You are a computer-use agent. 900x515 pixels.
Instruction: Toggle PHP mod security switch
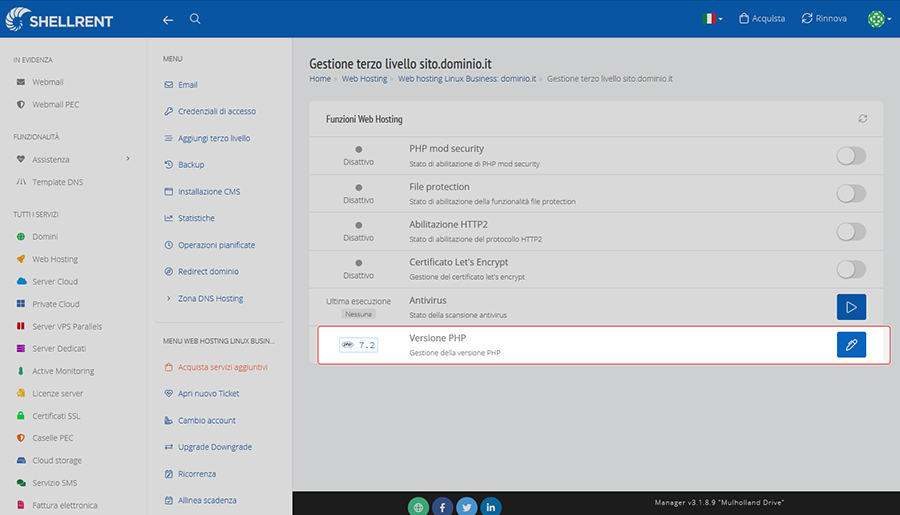click(851, 156)
